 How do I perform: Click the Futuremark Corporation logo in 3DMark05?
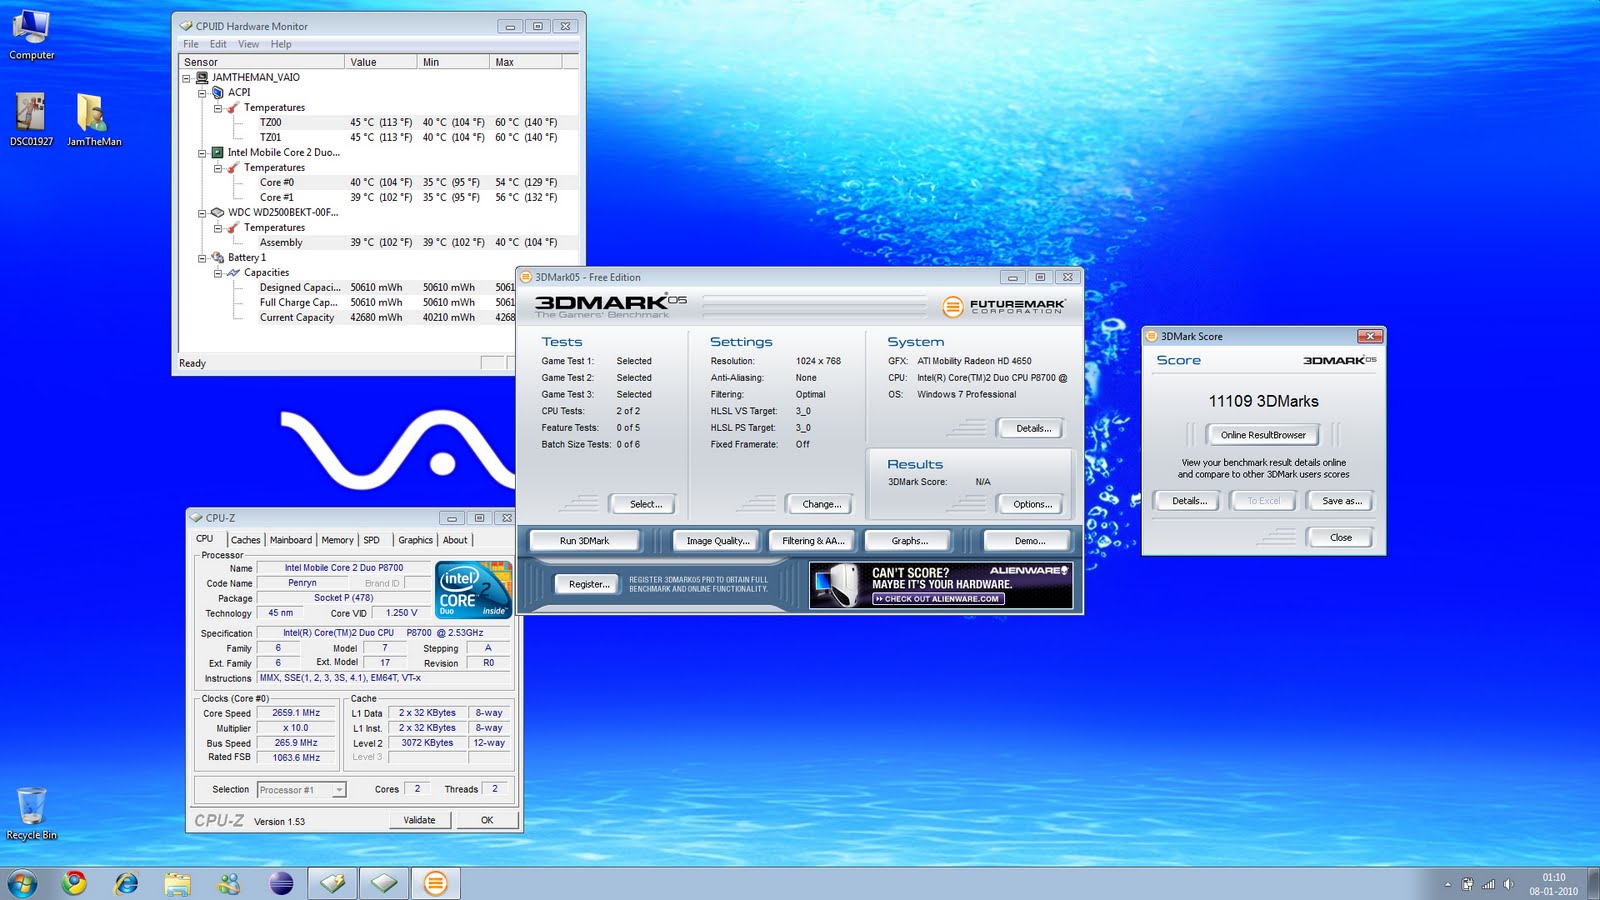tap(1004, 306)
